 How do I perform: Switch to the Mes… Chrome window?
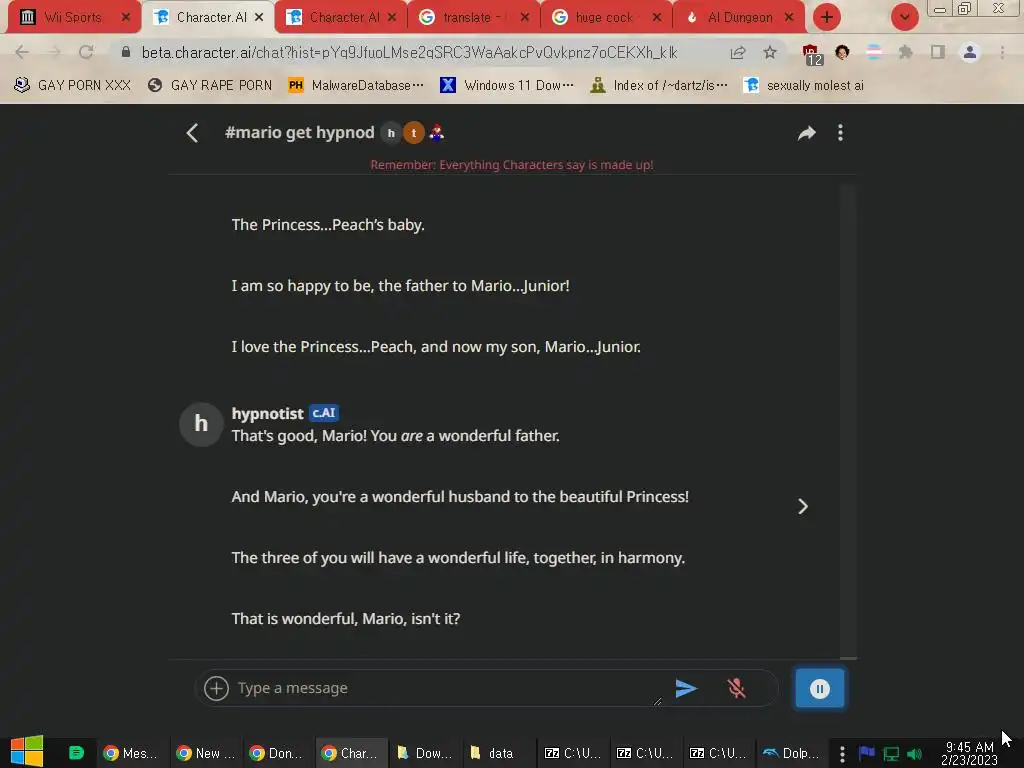[x=131, y=753]
